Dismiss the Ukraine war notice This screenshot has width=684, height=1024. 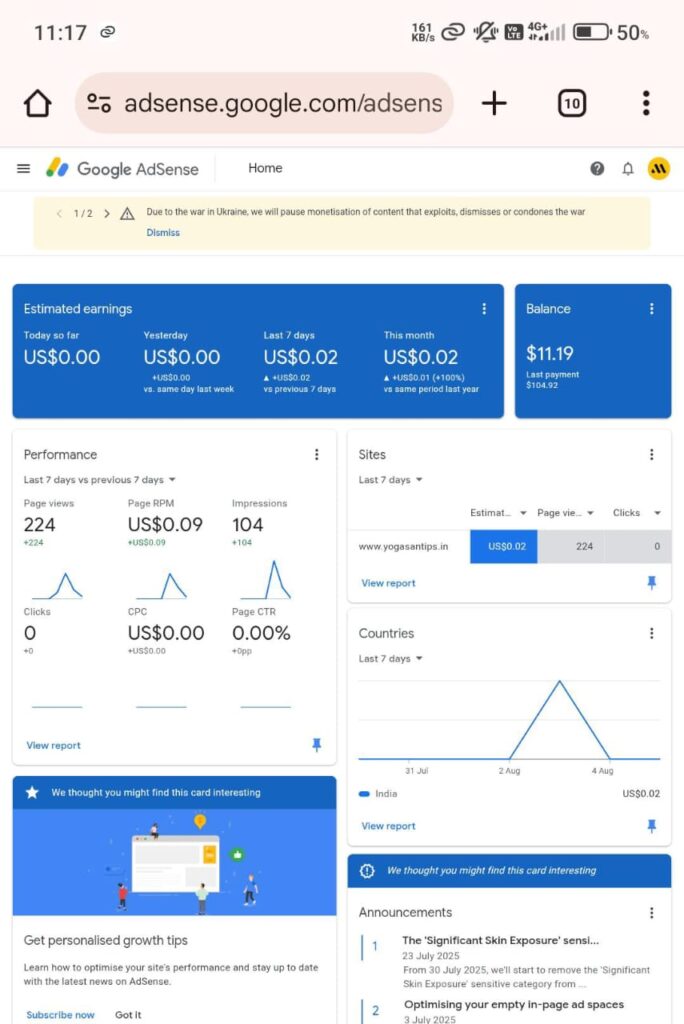(x=163, y=232)
